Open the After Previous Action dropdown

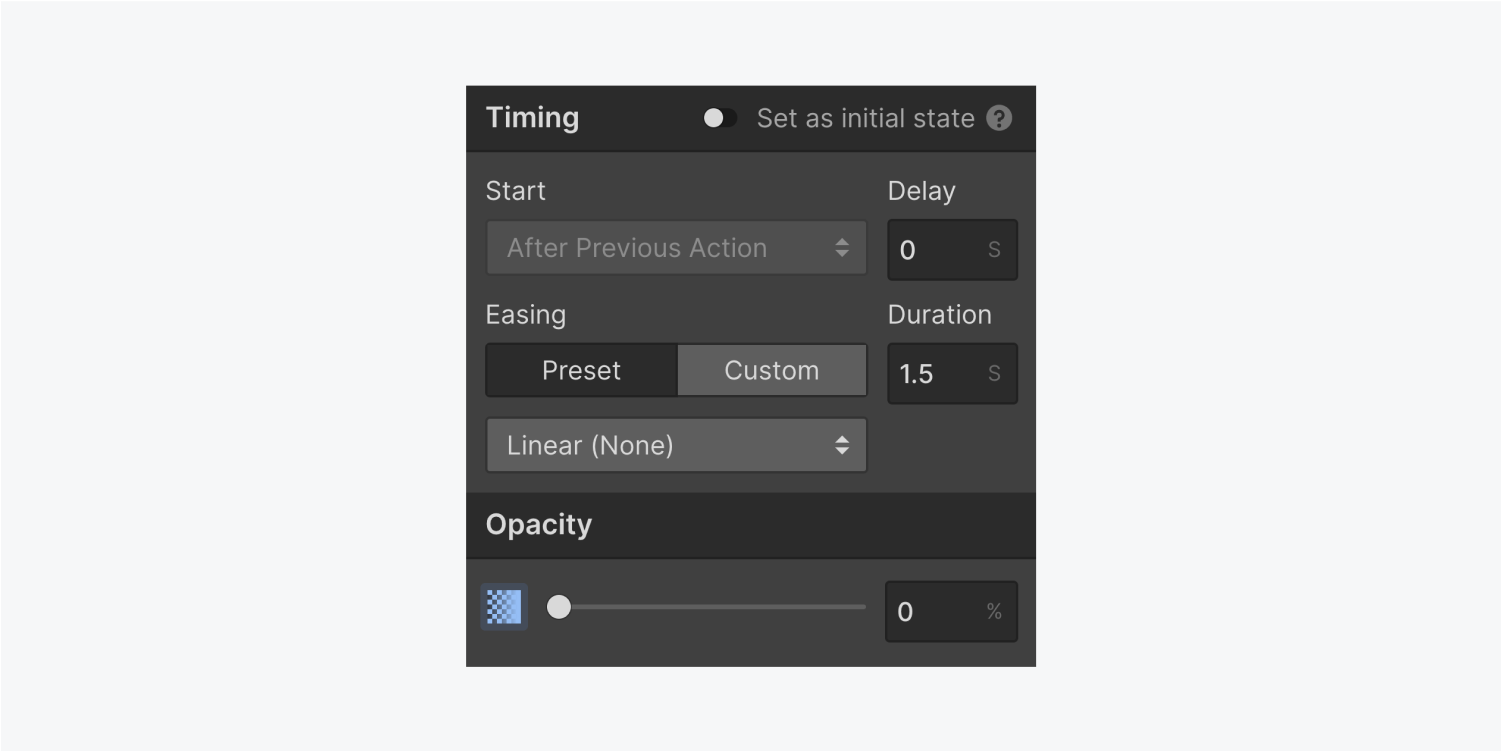click(675, 248)
